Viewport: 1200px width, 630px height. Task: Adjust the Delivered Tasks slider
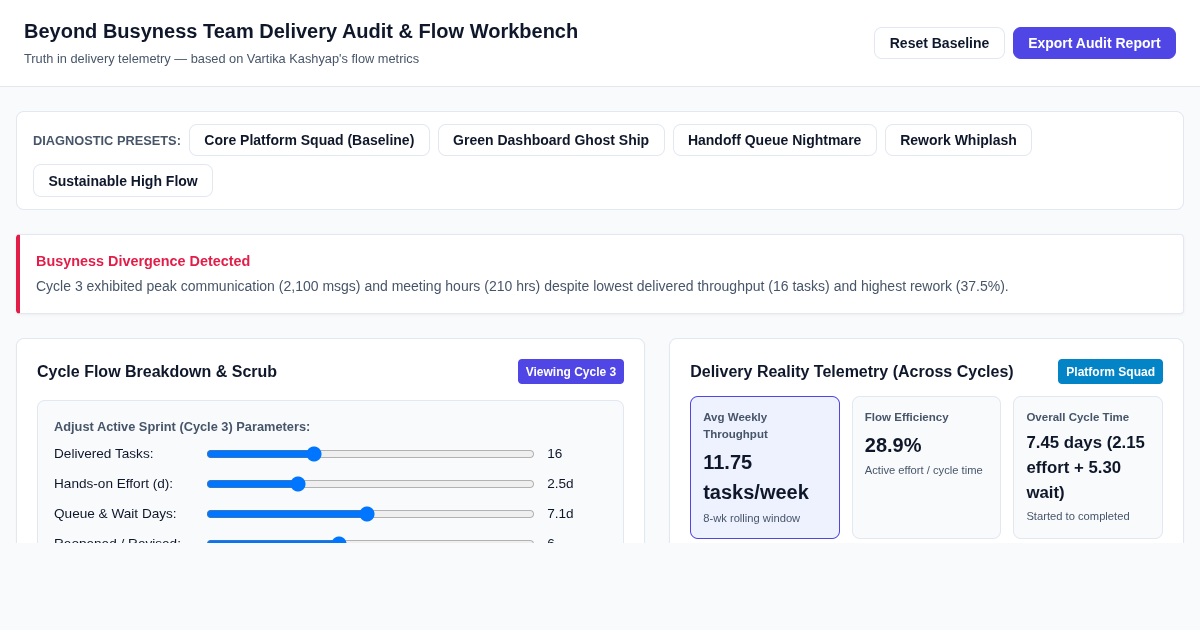tap(370, 454)
